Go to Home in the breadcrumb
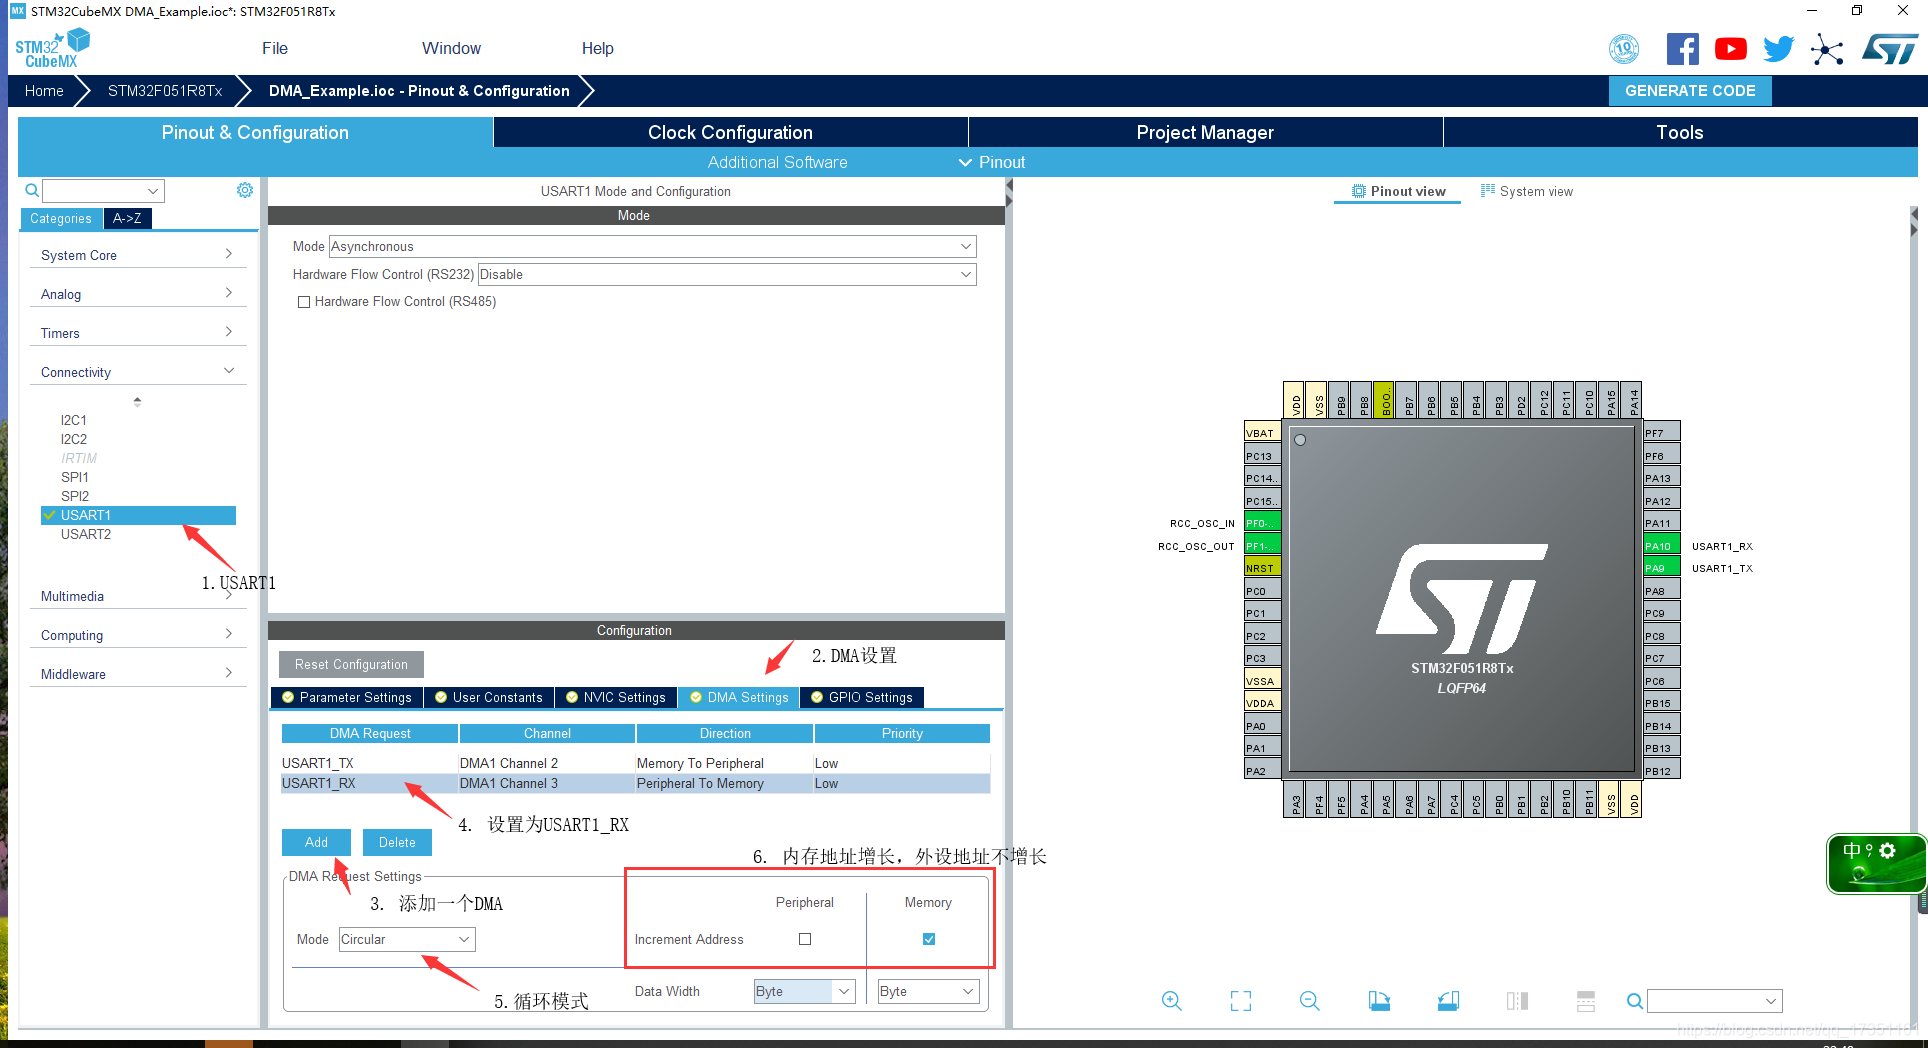Image resolution: width=1928 pixels, height=1048 pixels. (x=44, y=90)
